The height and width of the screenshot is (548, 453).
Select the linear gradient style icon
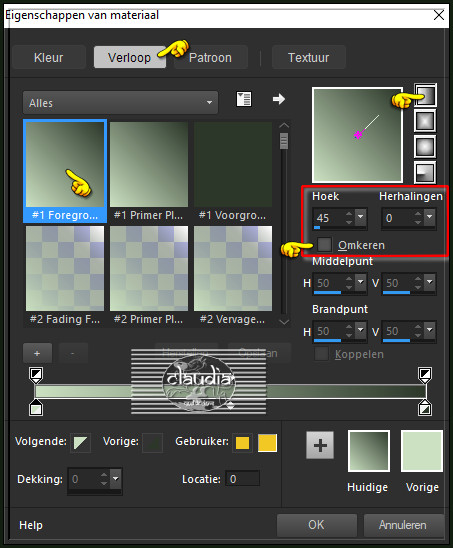(x=425, y=95)
